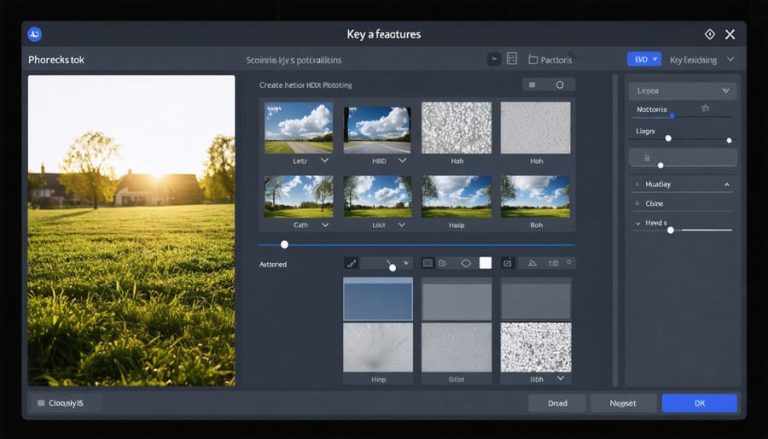Screen dimensions: 768x439
Task: Select the Boh landscape thumbnail
Action: point(535,196)
